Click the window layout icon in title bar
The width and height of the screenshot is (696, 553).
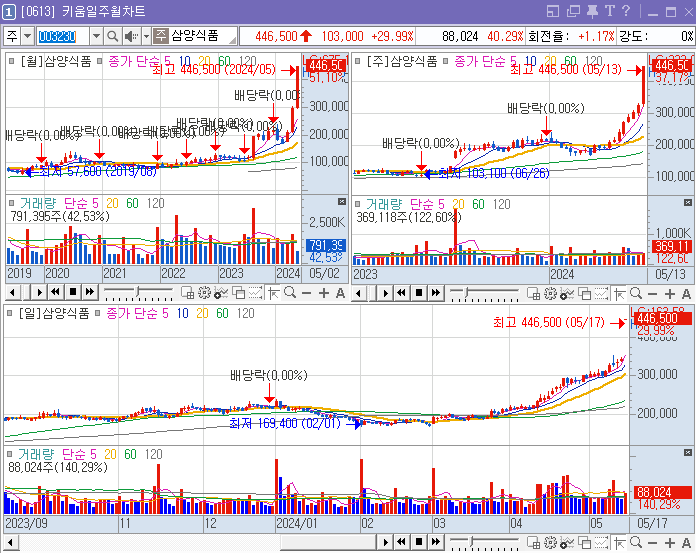tap(553, 12)
